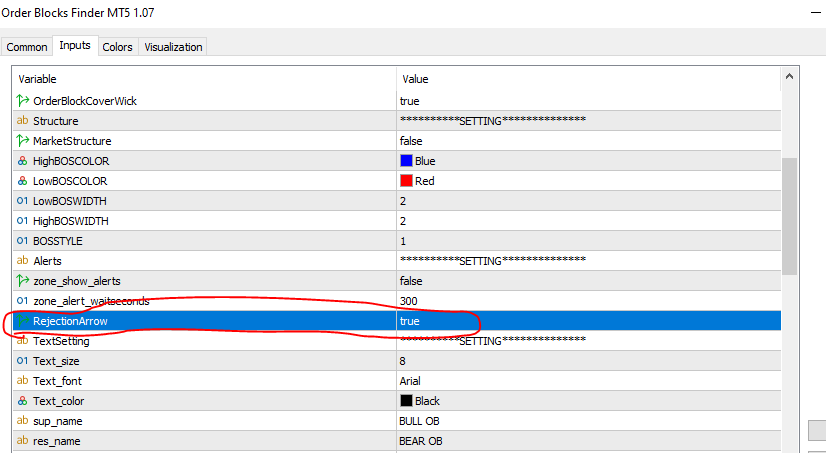826x453 pixels.
Task: Click the zone_show_alerts boolean type icon
Action: pyautogui.click(x=23, y=280)
